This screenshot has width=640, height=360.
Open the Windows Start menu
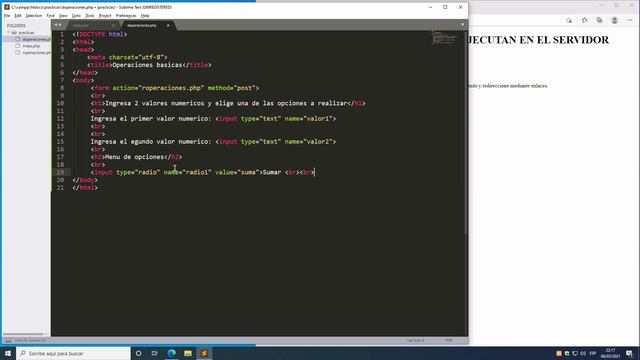8,353
